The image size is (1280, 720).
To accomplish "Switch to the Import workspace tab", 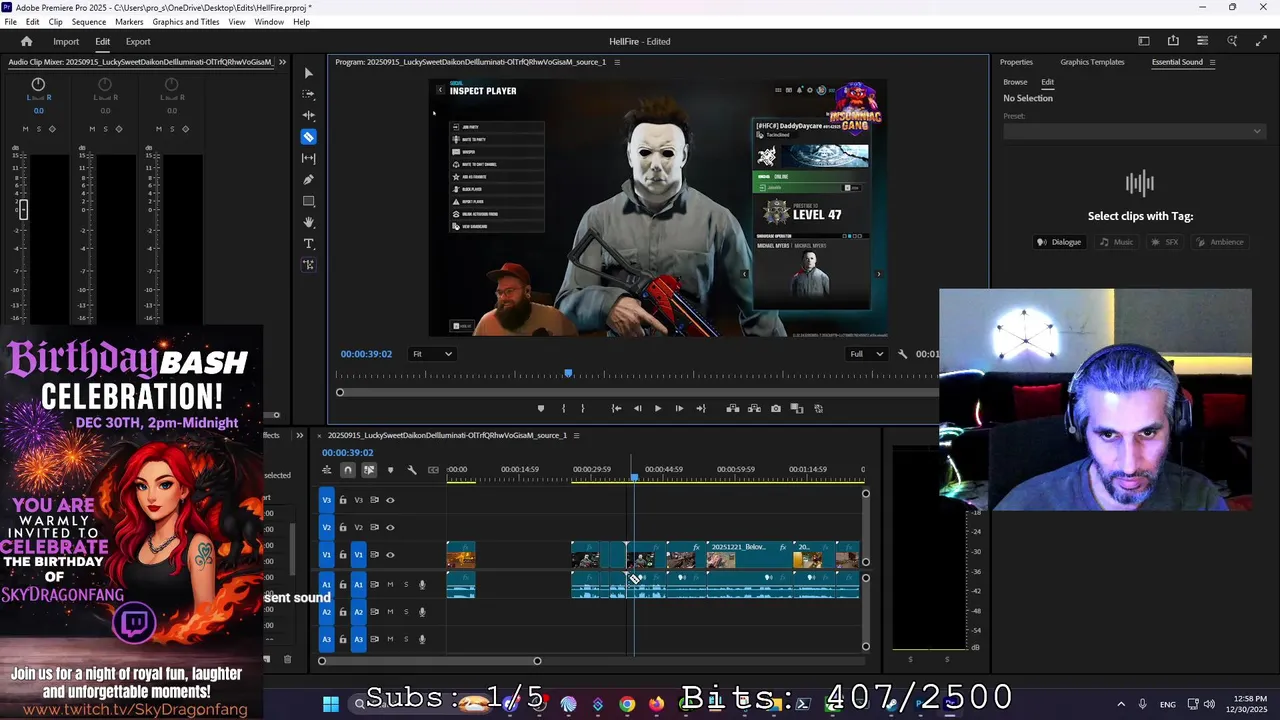I will coord(66,42).
